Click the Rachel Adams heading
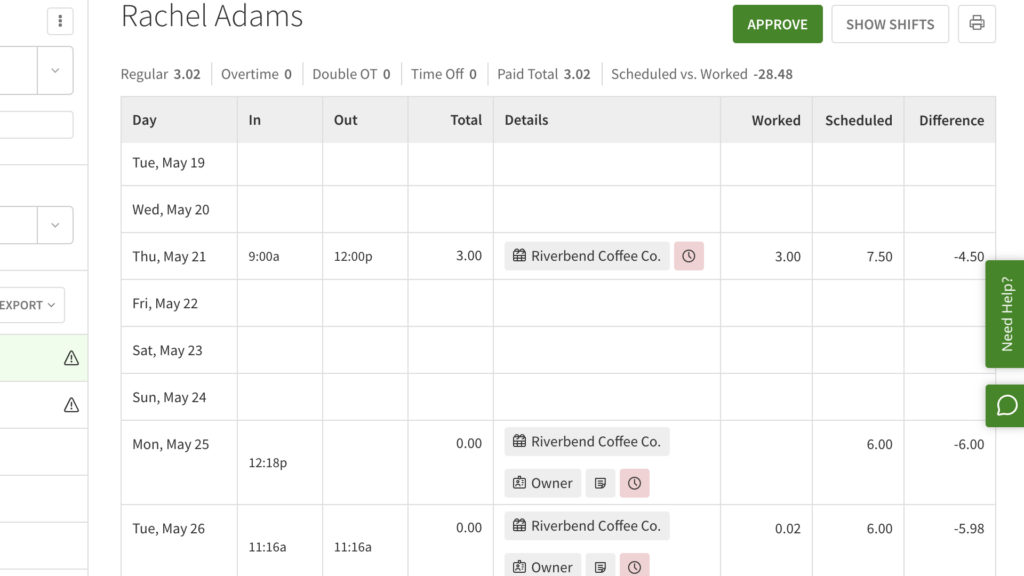 coord(212,16)
